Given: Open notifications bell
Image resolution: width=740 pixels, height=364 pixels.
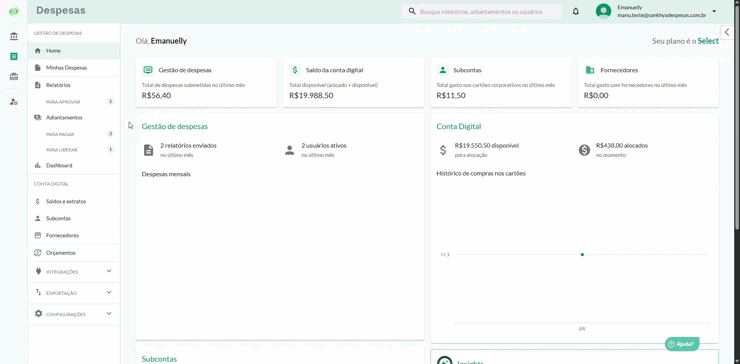Looking at the screenshot, I should click(x=576, y=11).
